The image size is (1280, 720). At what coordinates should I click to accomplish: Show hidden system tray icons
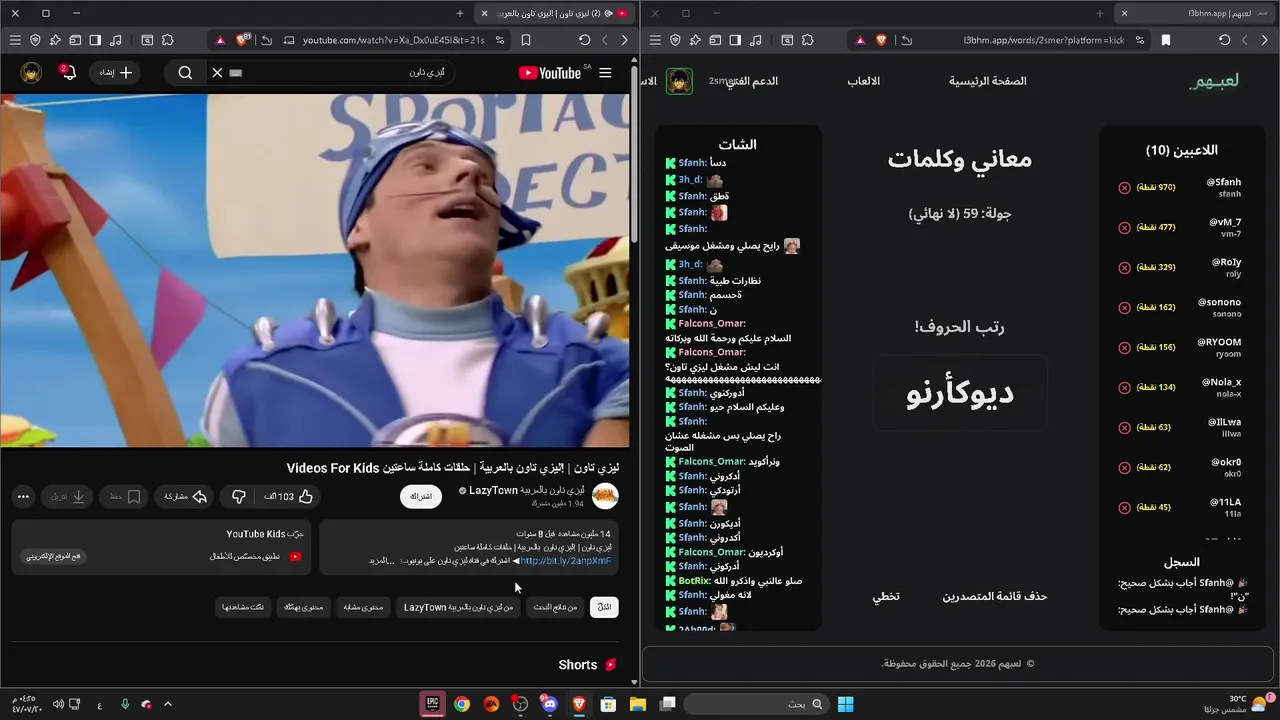coord(168,704)
